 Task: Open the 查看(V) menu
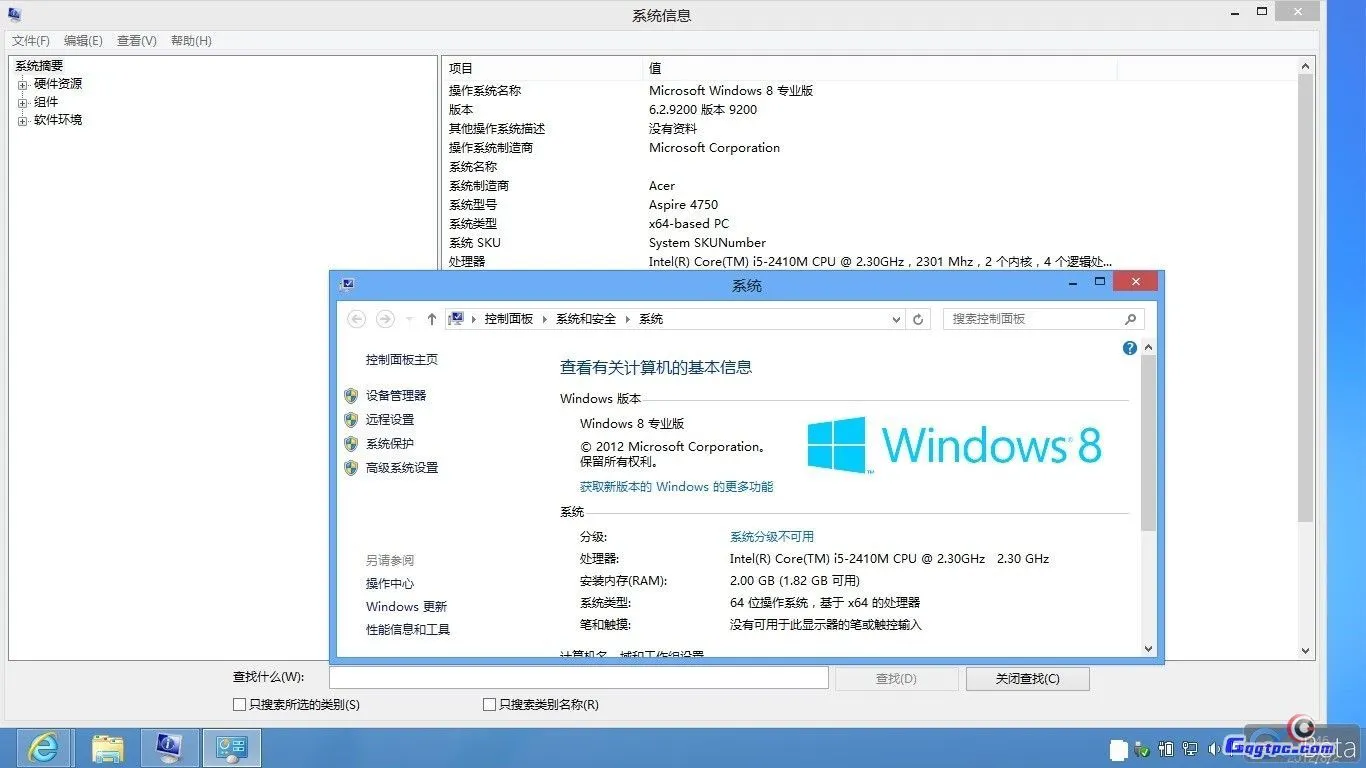pyautogui.click(x=136, y=41)
